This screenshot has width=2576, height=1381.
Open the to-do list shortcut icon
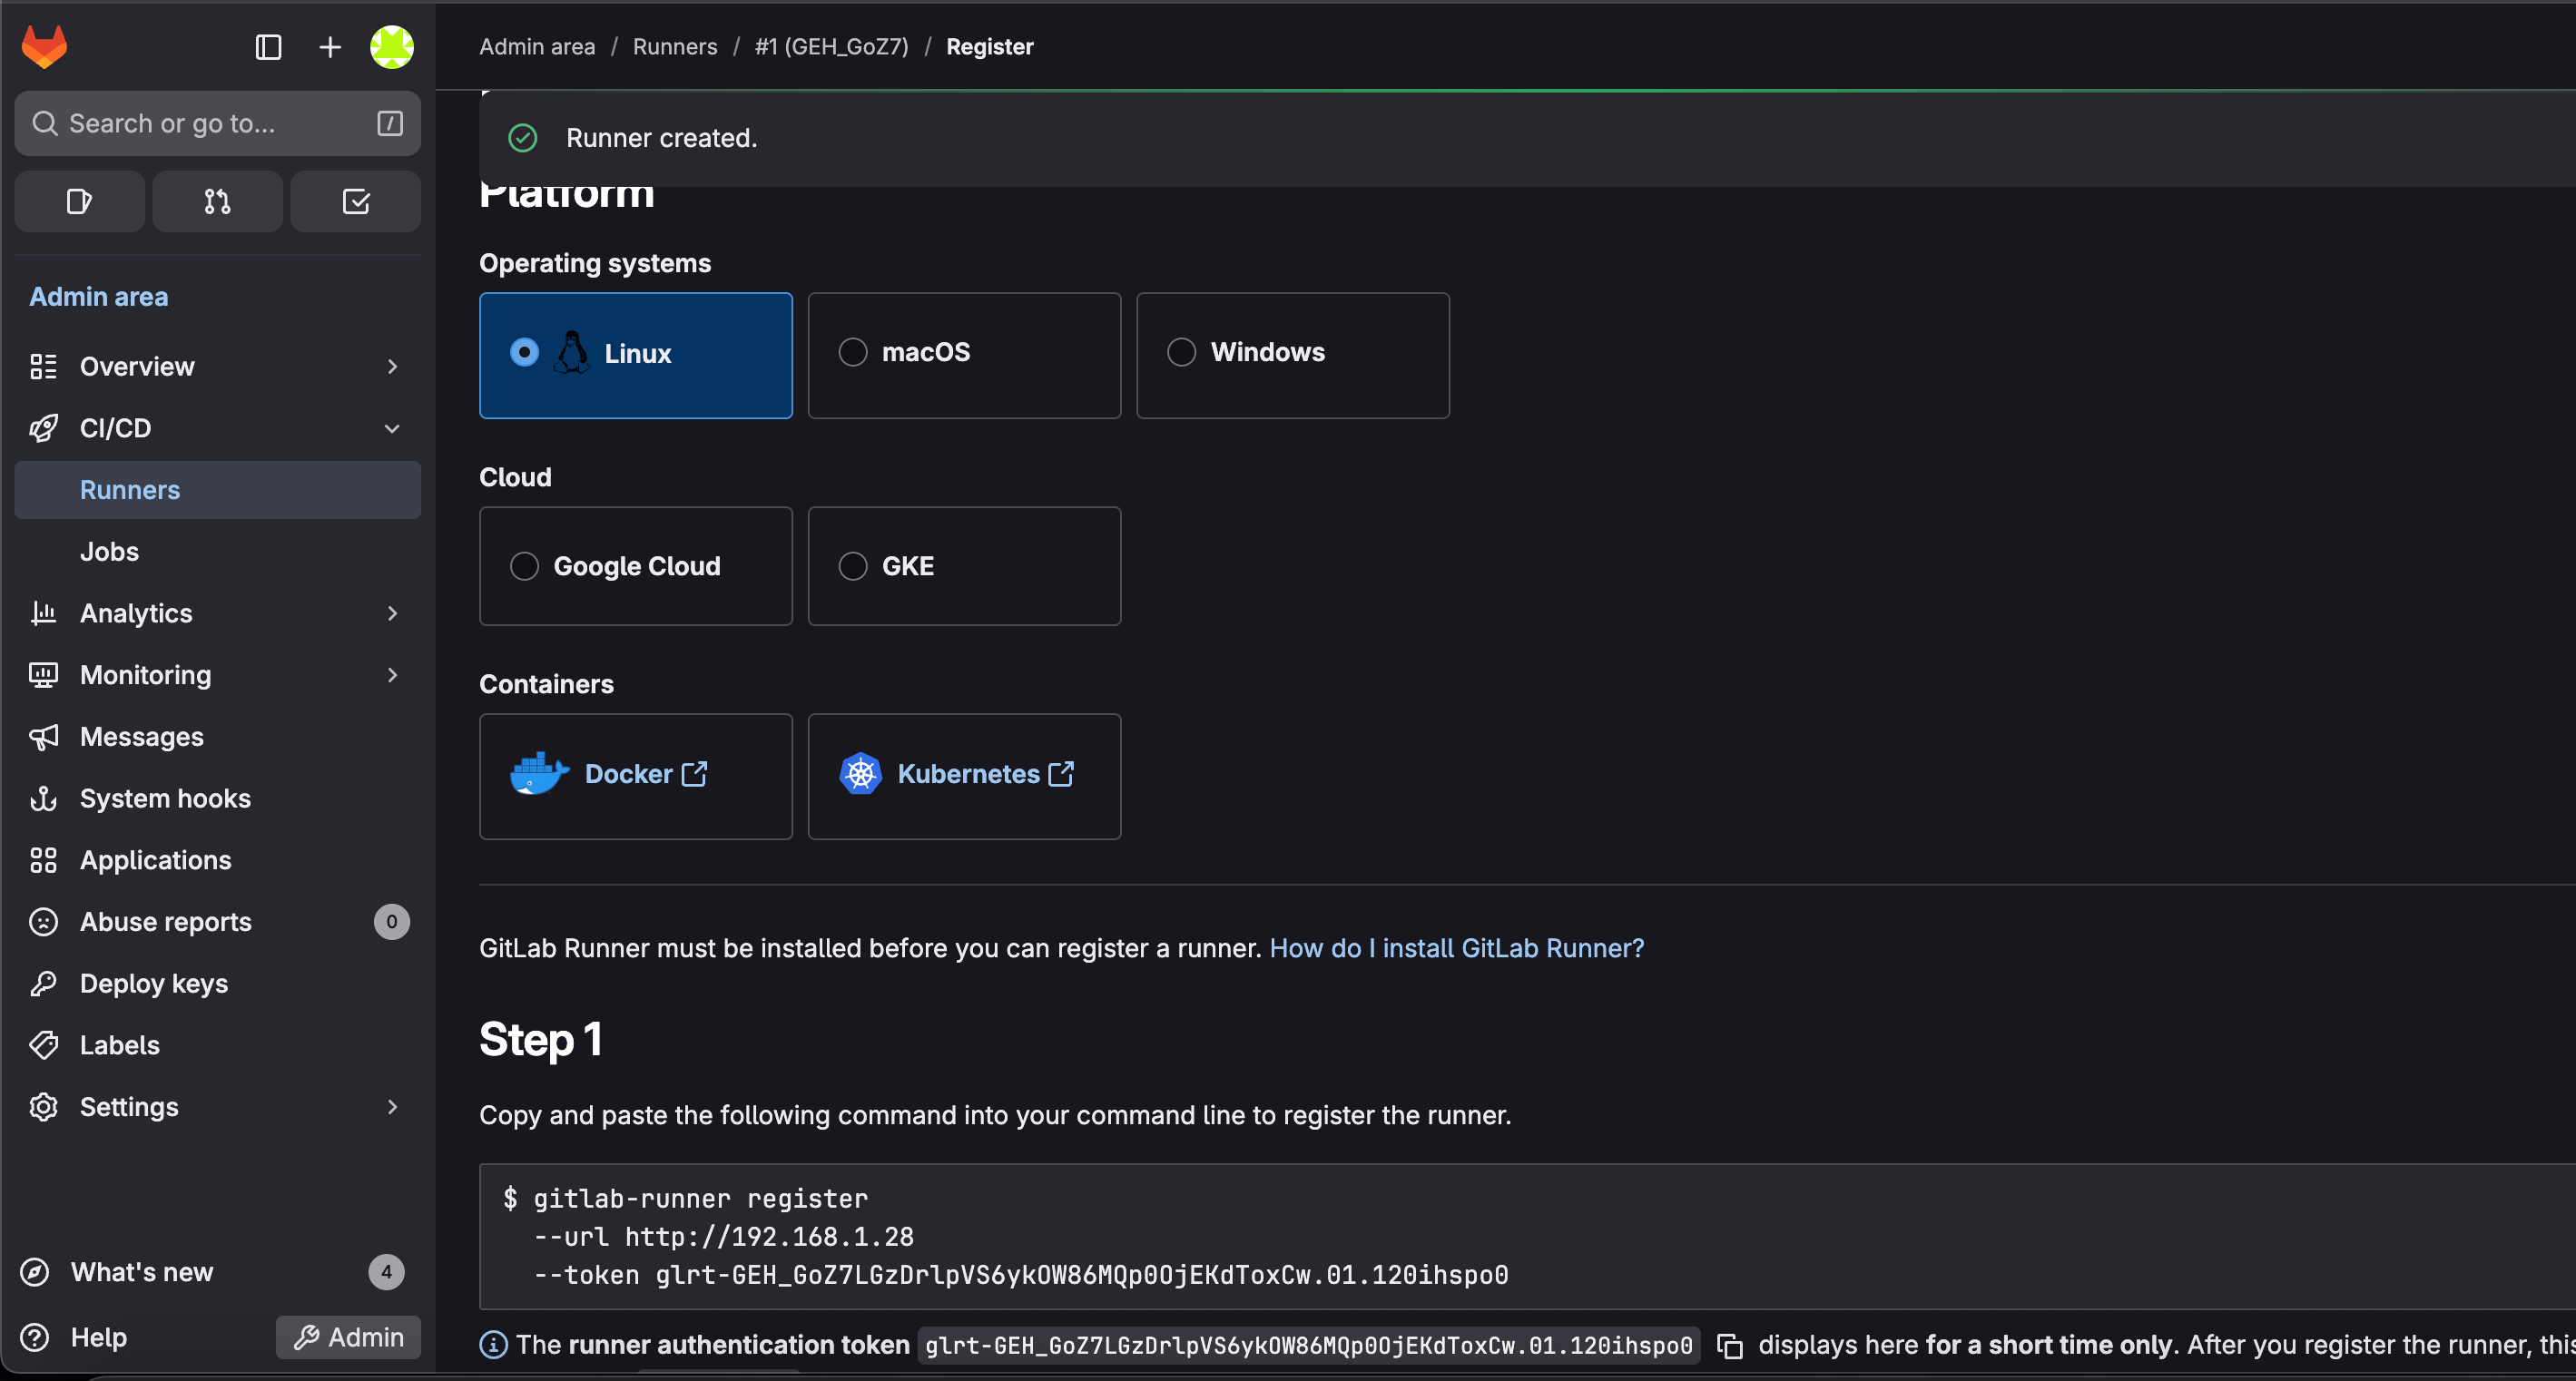pos(355,202)
